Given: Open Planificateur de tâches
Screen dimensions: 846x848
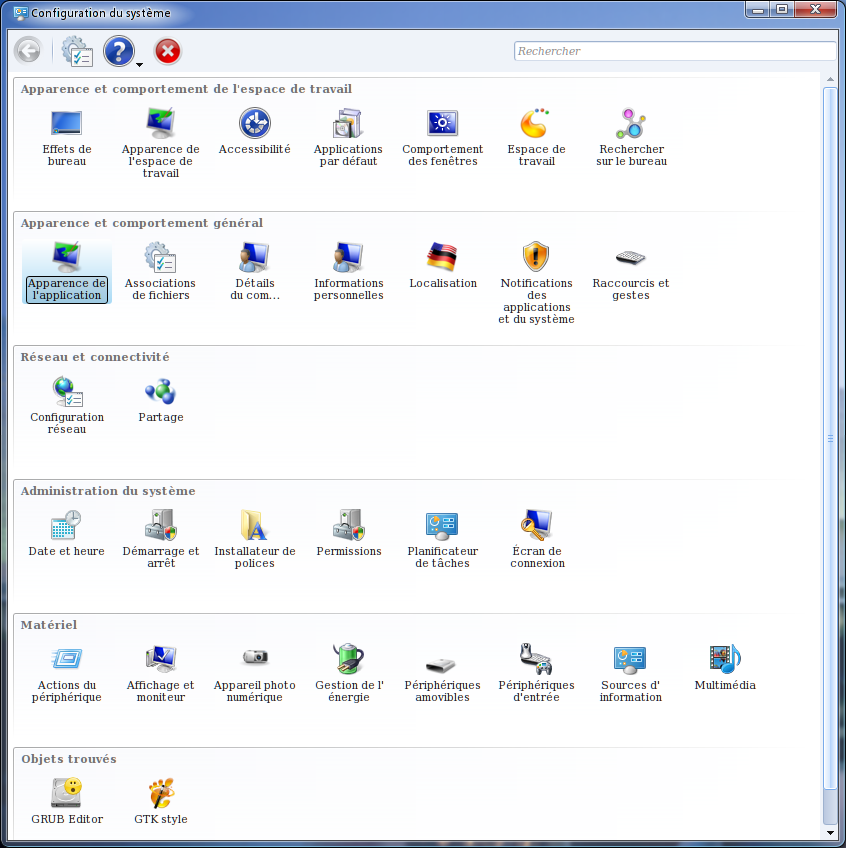Looking at the screenshot, I should point(442,540).
